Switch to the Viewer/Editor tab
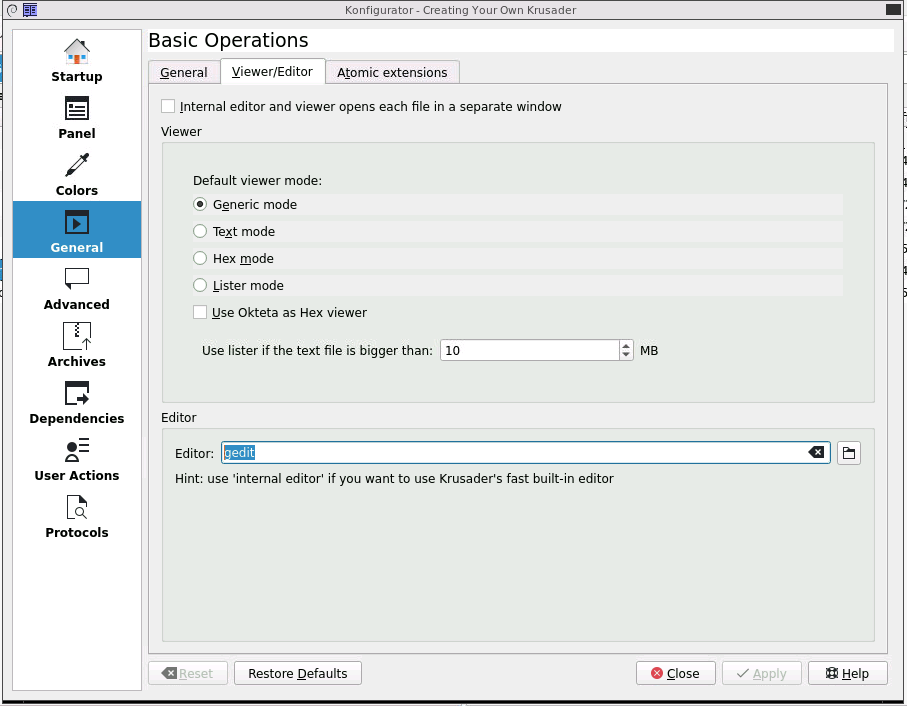Screen dimensions: 907x706 click(272, 71)
